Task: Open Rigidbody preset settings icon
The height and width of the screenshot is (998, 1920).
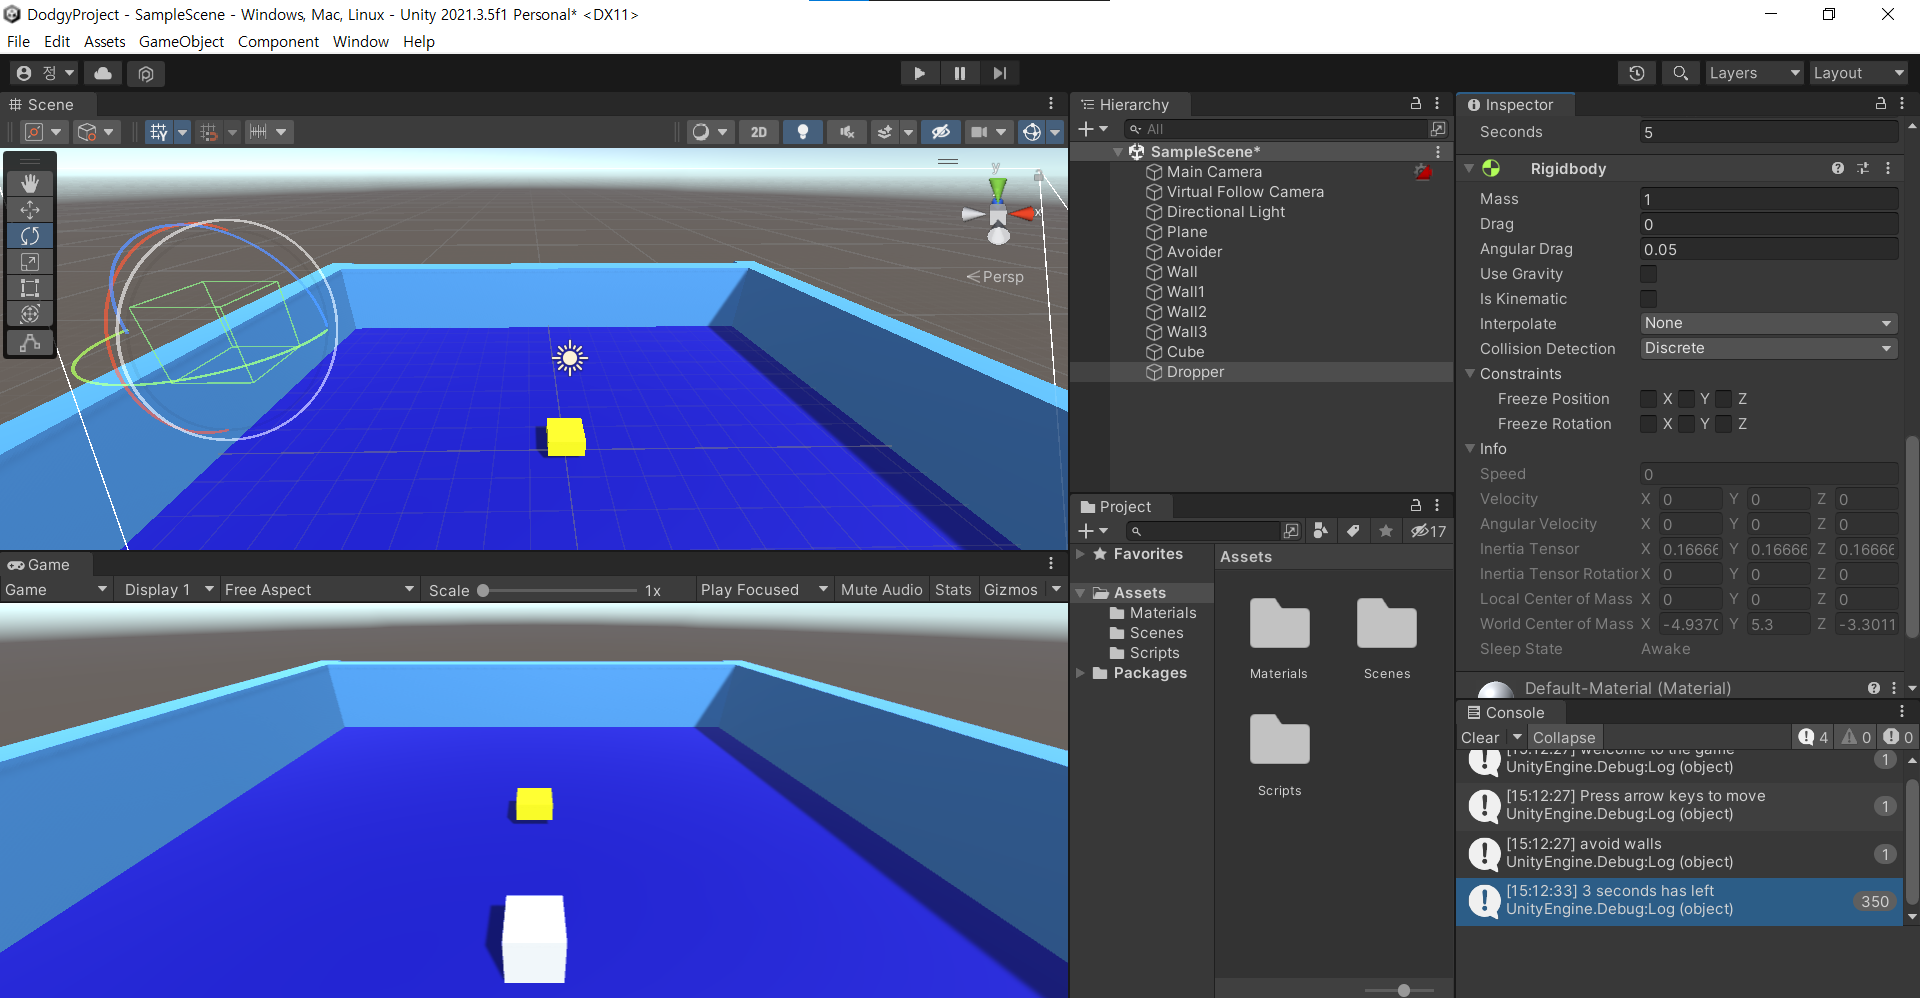Action: click(1863, 169)
